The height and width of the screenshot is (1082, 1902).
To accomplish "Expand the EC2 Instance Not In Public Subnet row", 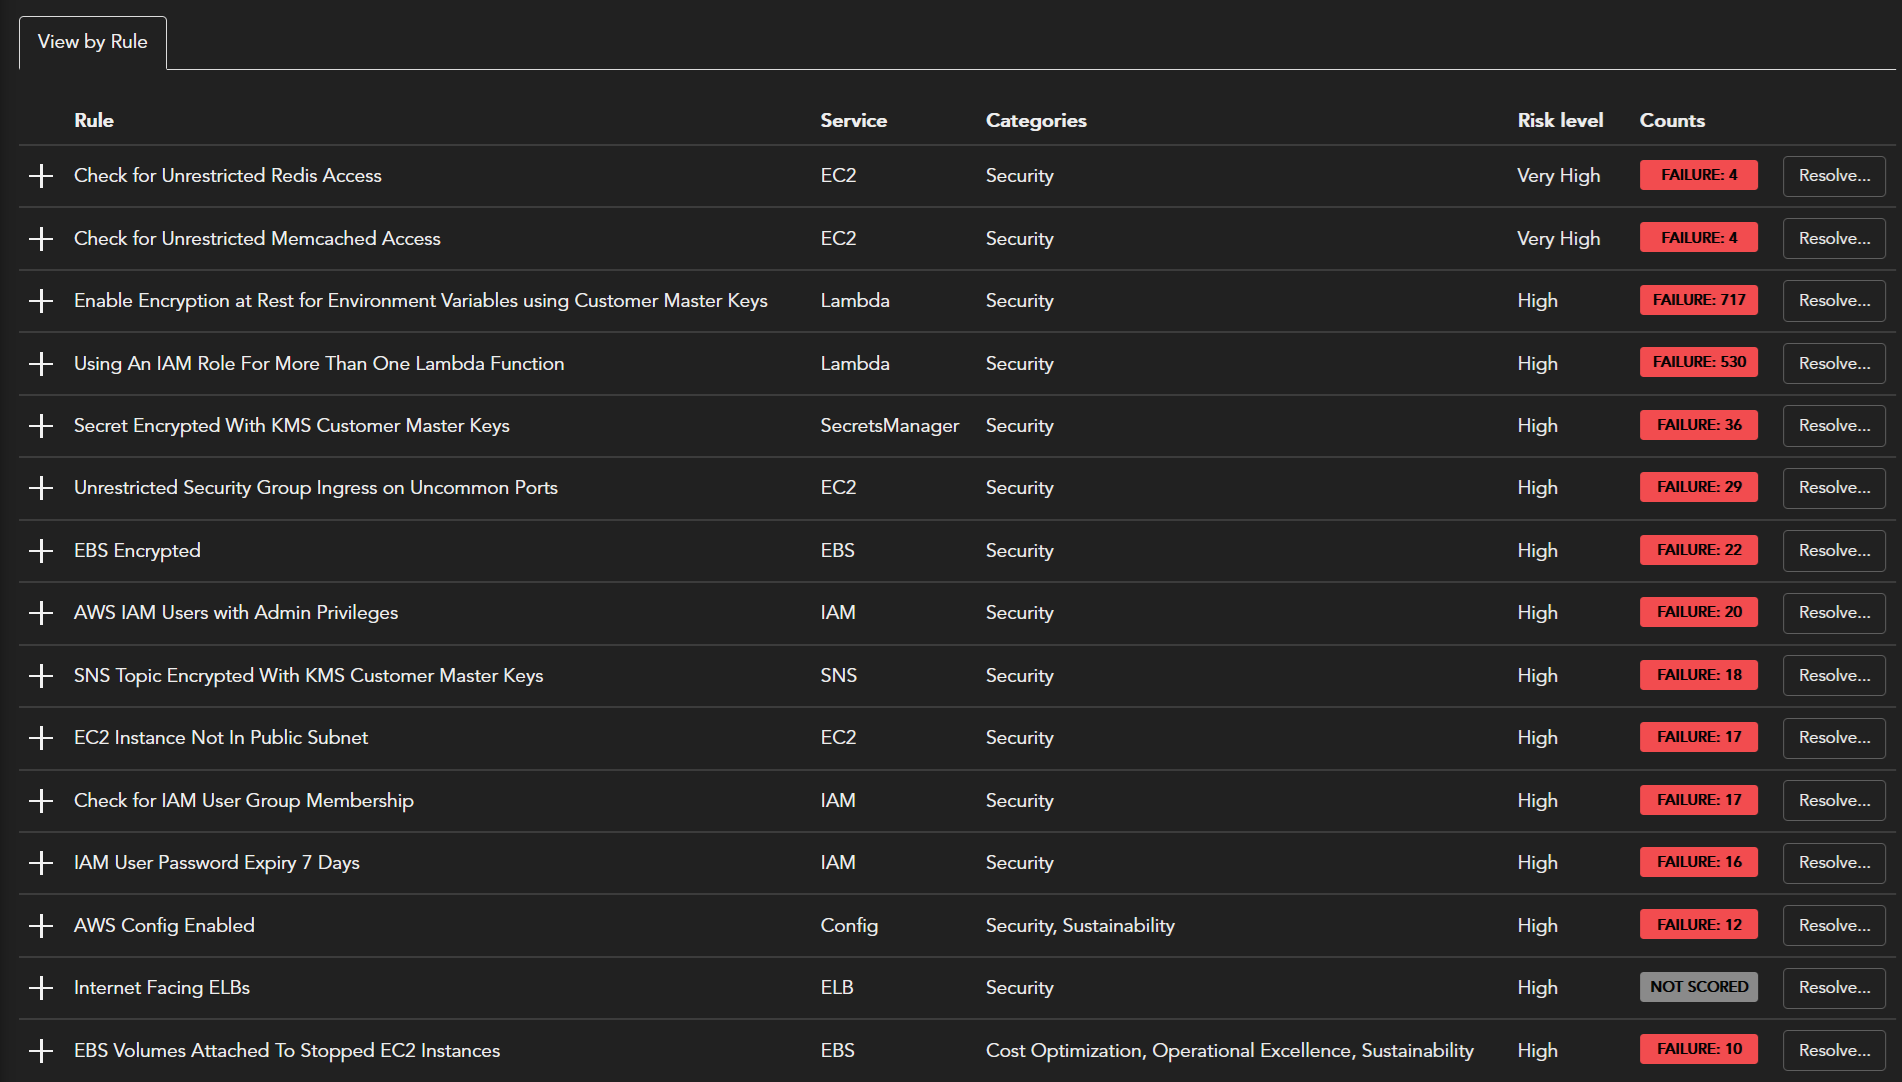I will 41,738.
